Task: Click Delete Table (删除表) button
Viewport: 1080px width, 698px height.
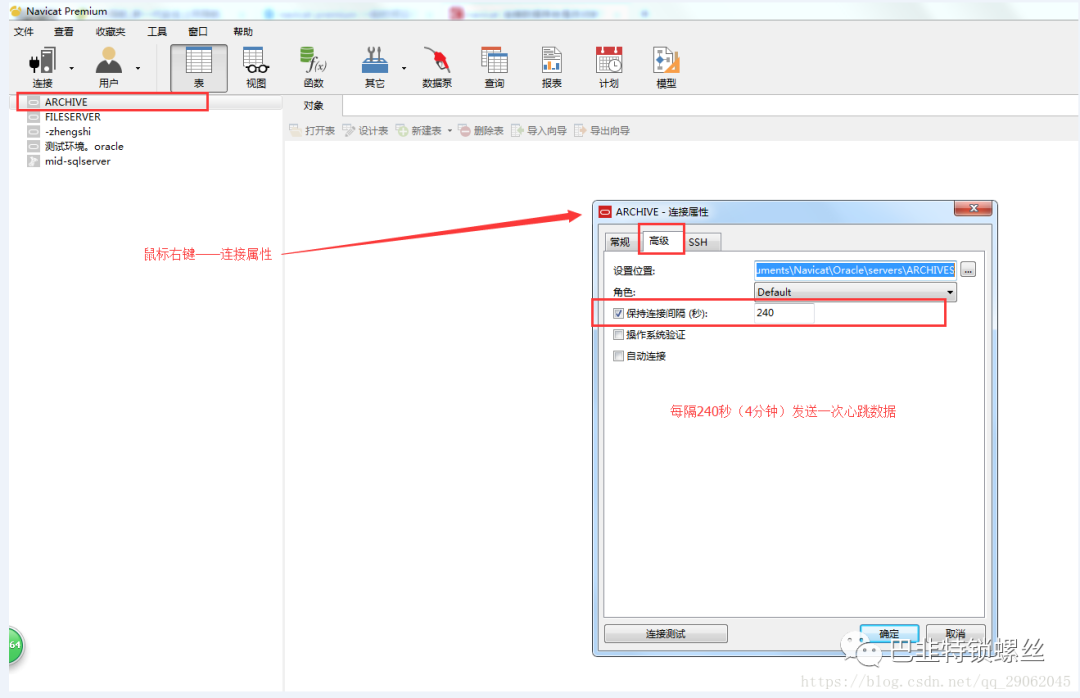Action: [481, 130]
